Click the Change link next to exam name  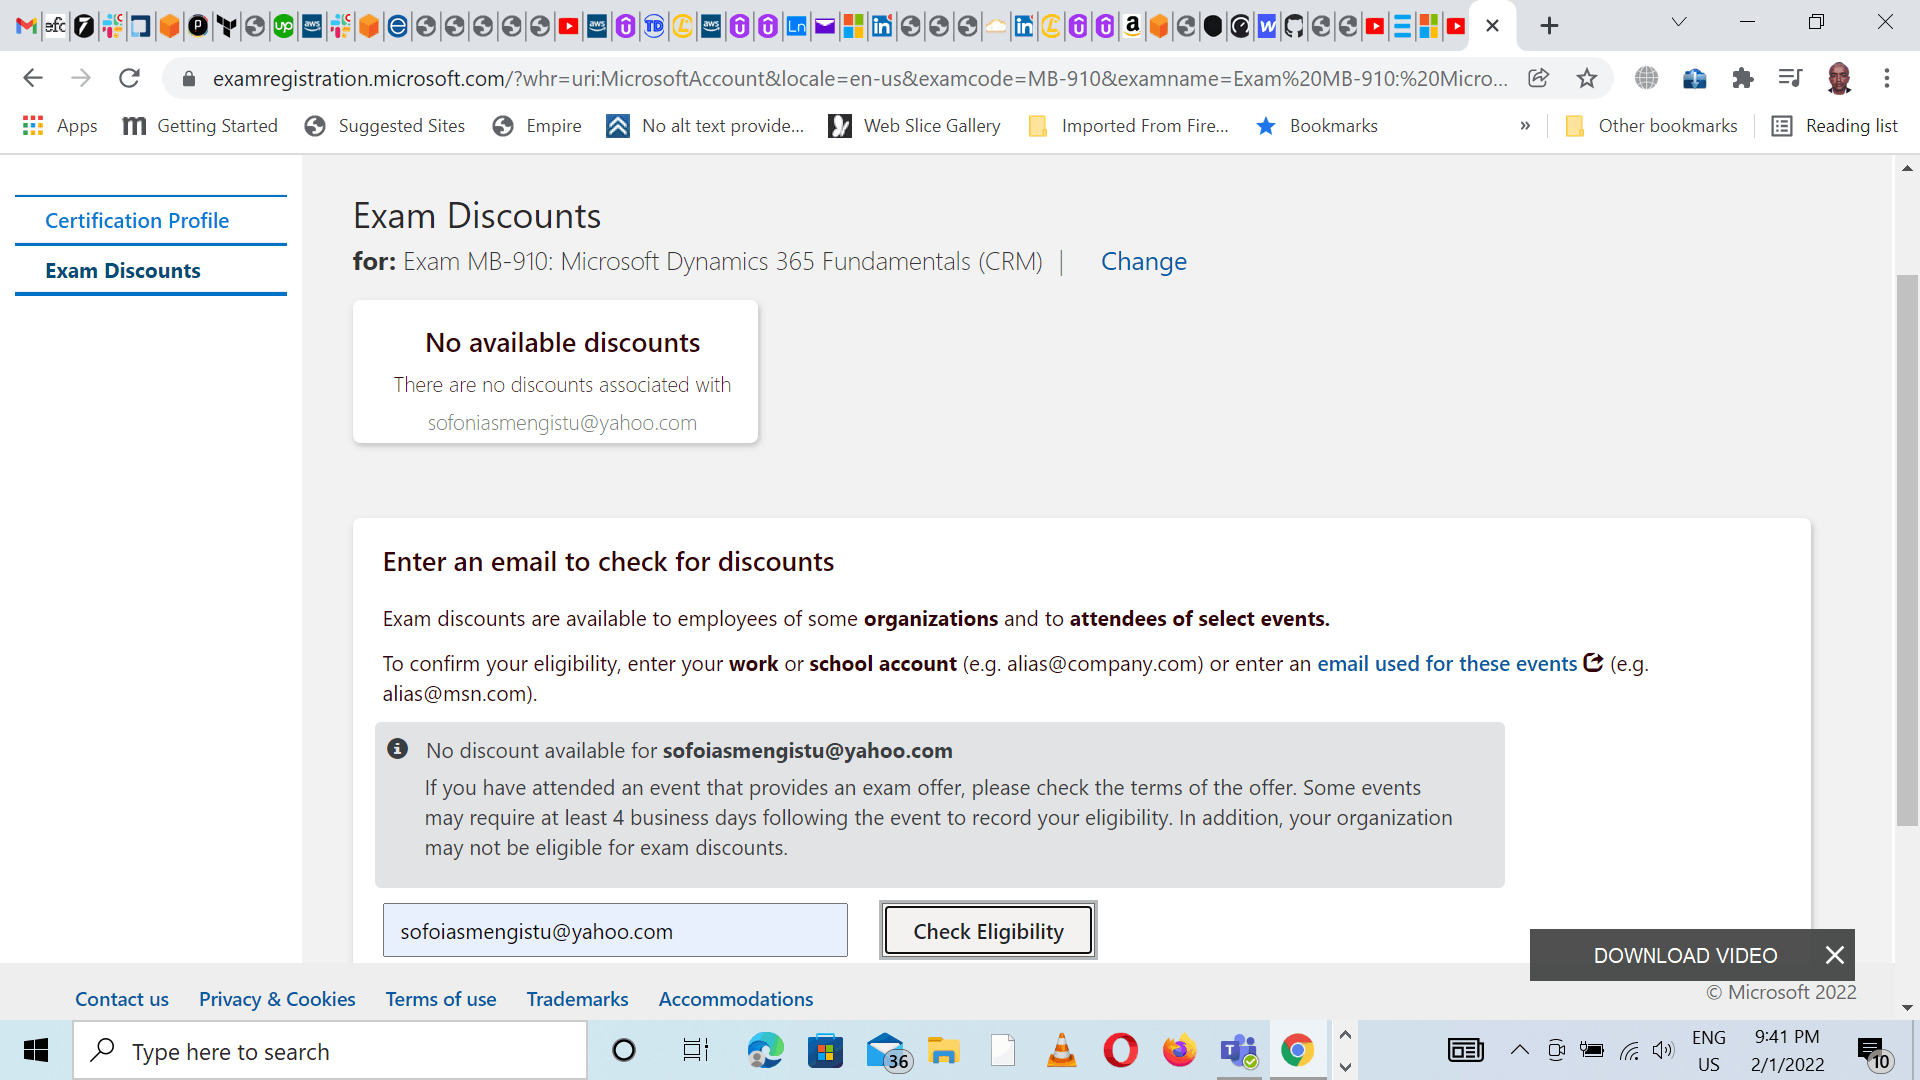coord(1143,260)
